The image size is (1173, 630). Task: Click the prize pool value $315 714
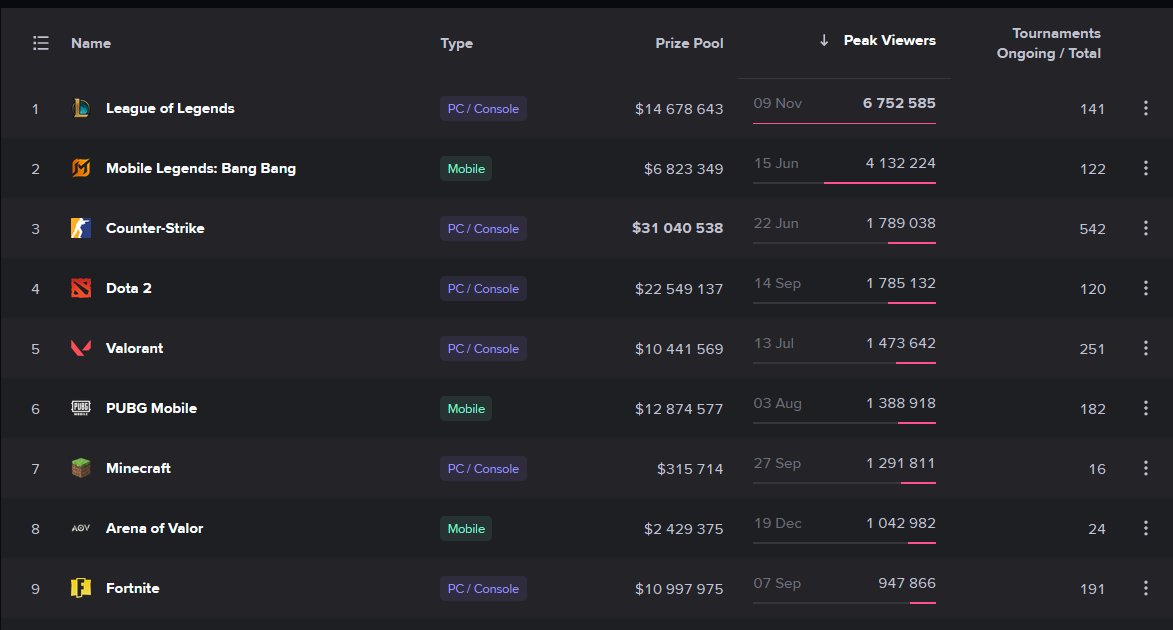pyautogui.click(x=690, y=469)
